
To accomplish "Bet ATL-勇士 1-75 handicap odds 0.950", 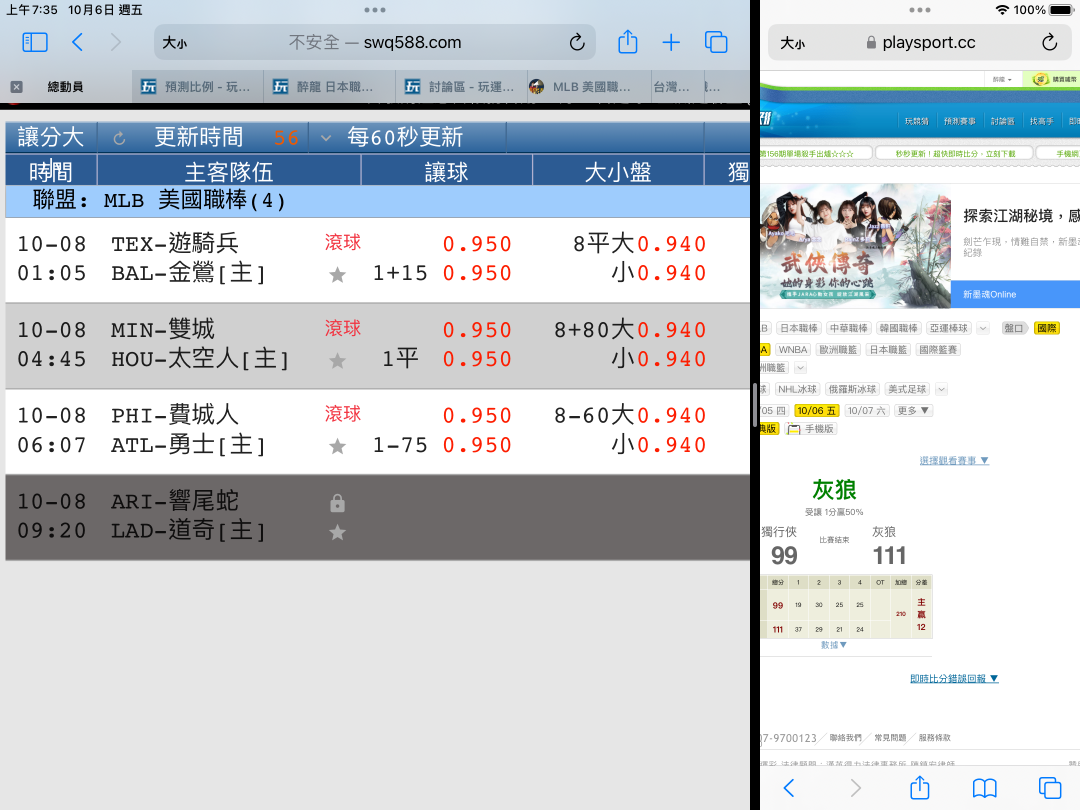I will tap(477, 445).
